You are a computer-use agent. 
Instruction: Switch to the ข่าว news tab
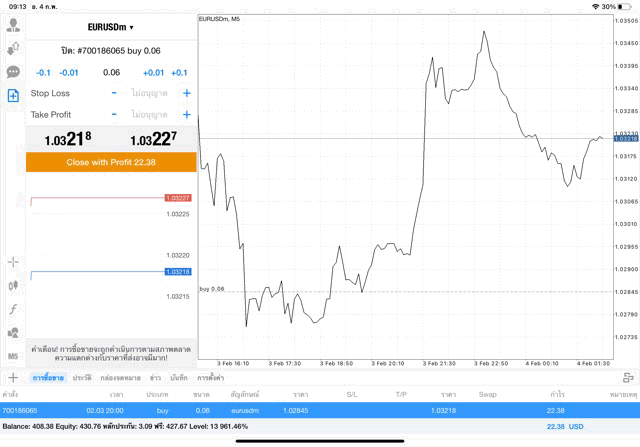[156, 378]
